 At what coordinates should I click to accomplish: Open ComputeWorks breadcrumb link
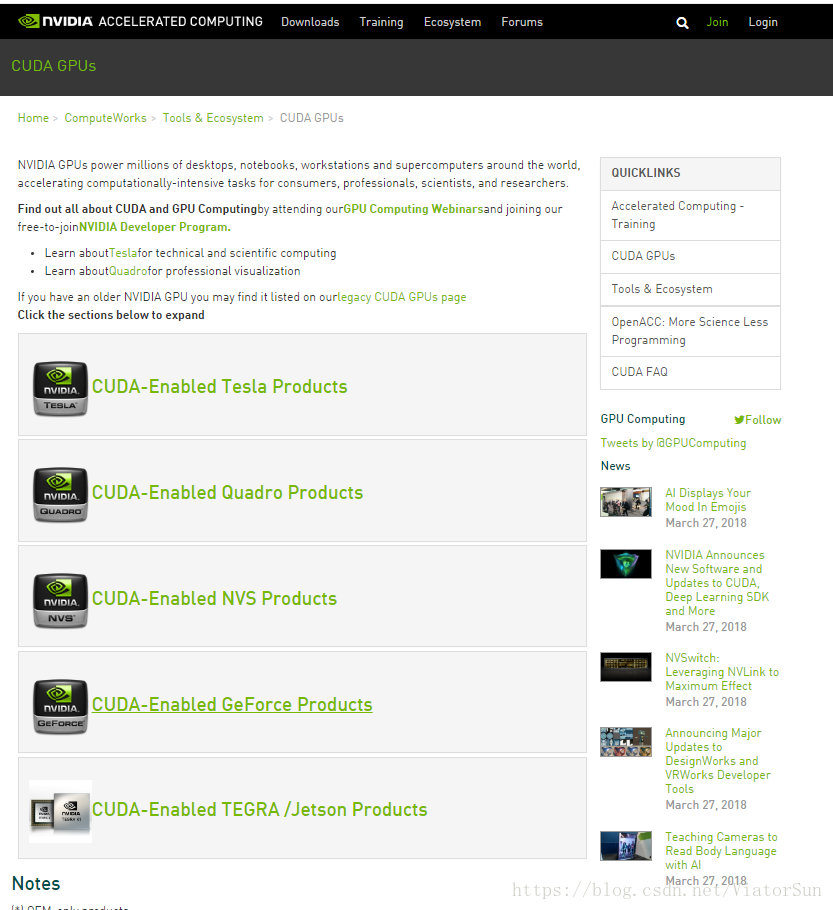[106, 118]
